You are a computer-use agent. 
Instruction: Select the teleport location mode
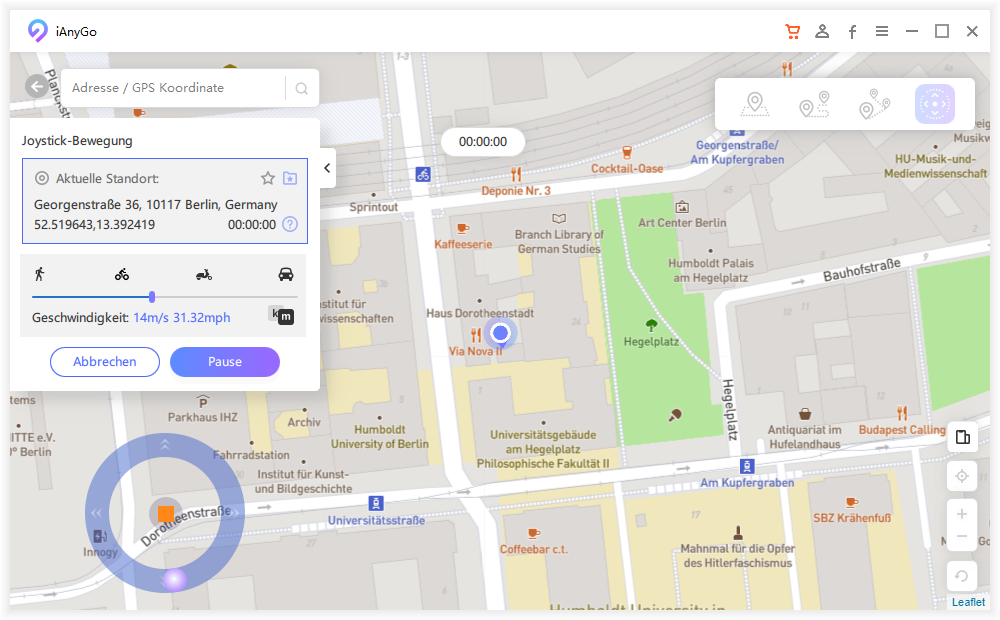click(x=754, y=104)
